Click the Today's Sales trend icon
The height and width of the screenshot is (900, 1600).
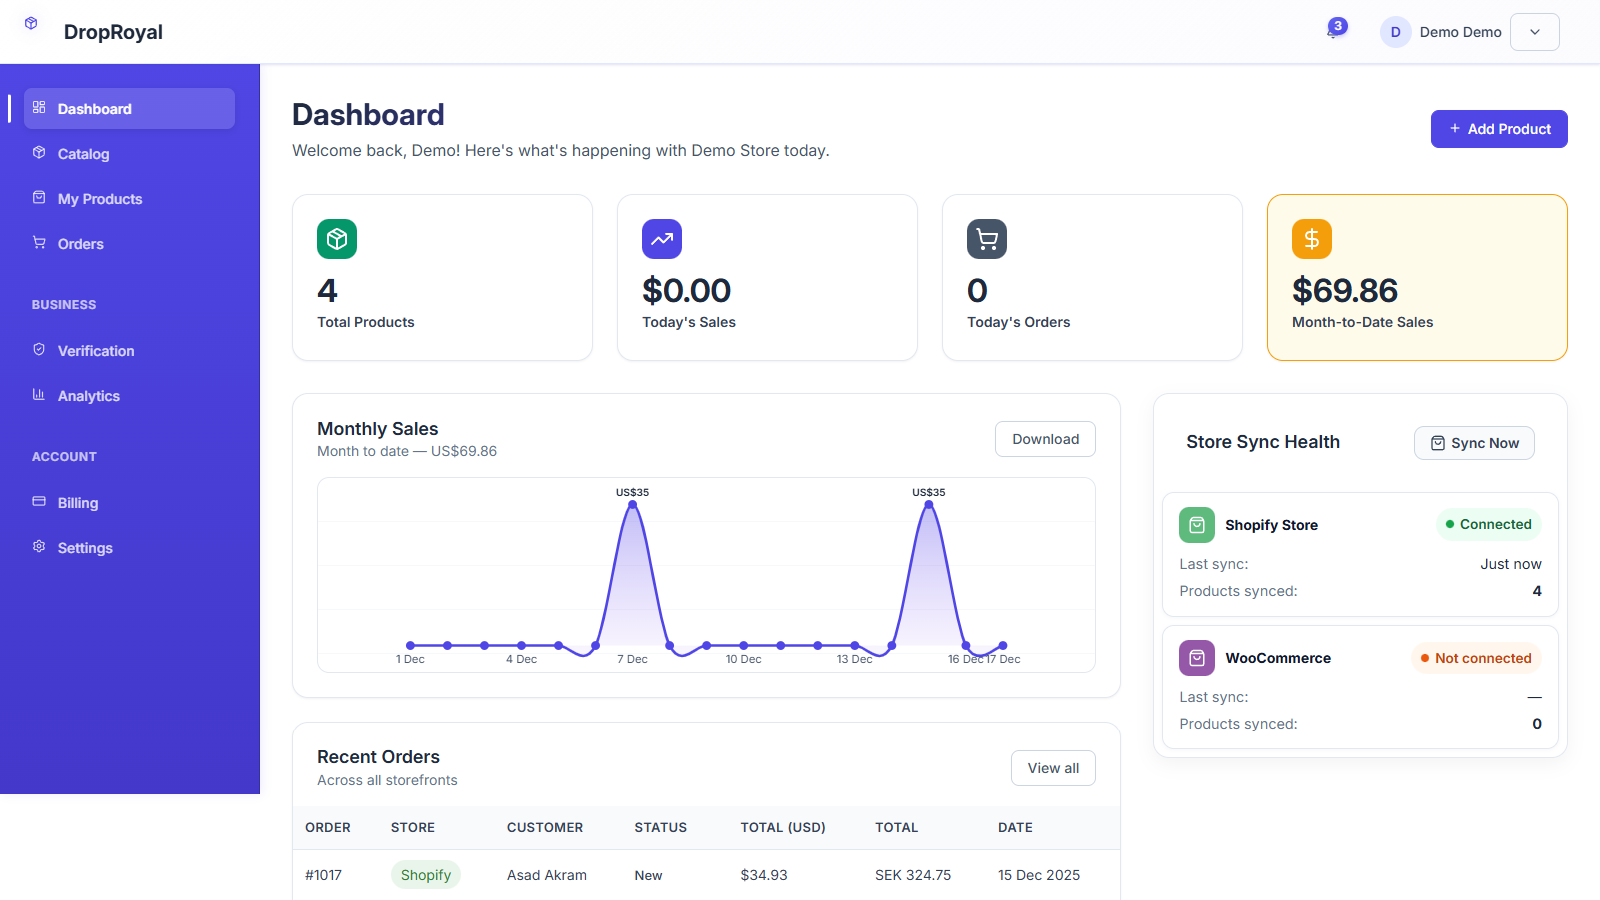[x=662, y=239]
